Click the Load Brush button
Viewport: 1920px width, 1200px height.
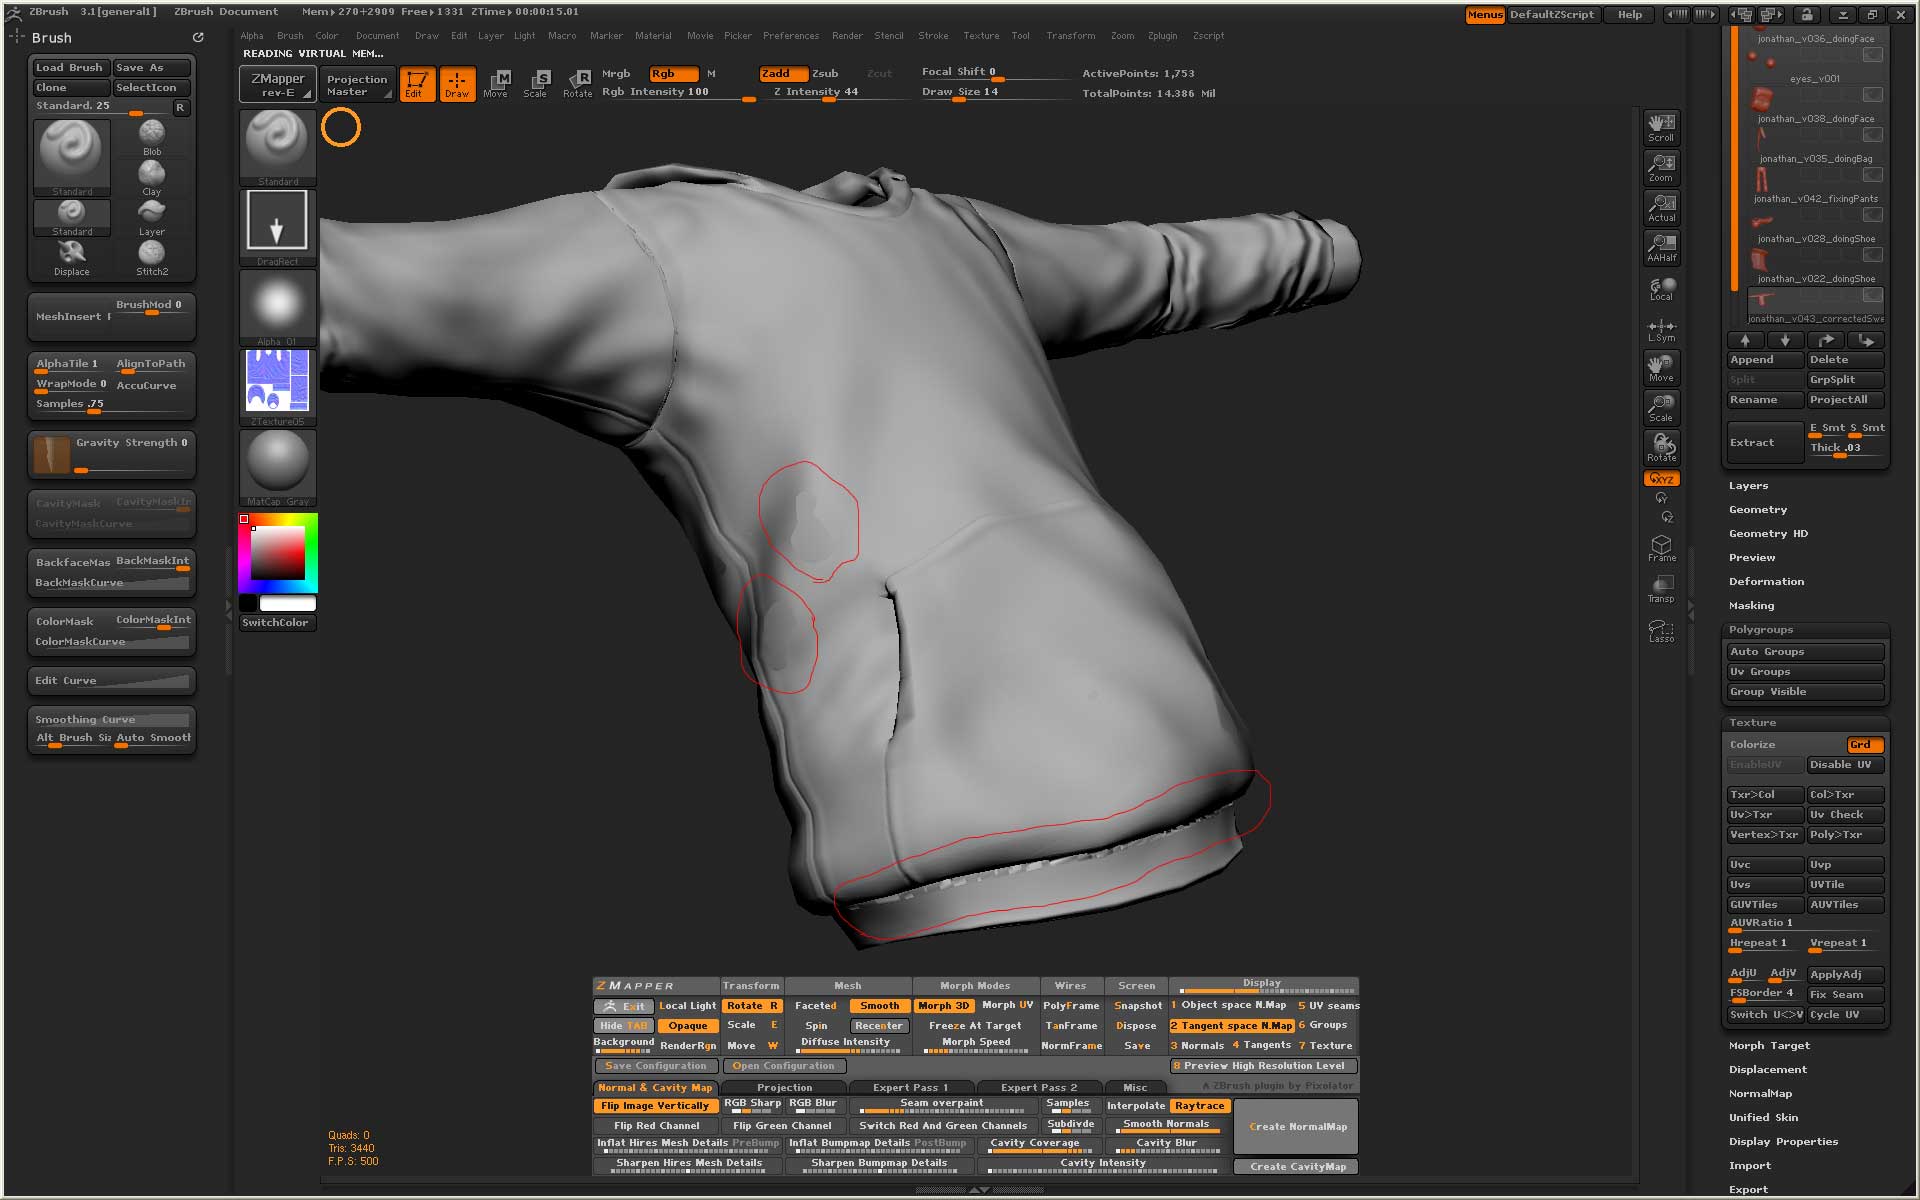point(69,68)
